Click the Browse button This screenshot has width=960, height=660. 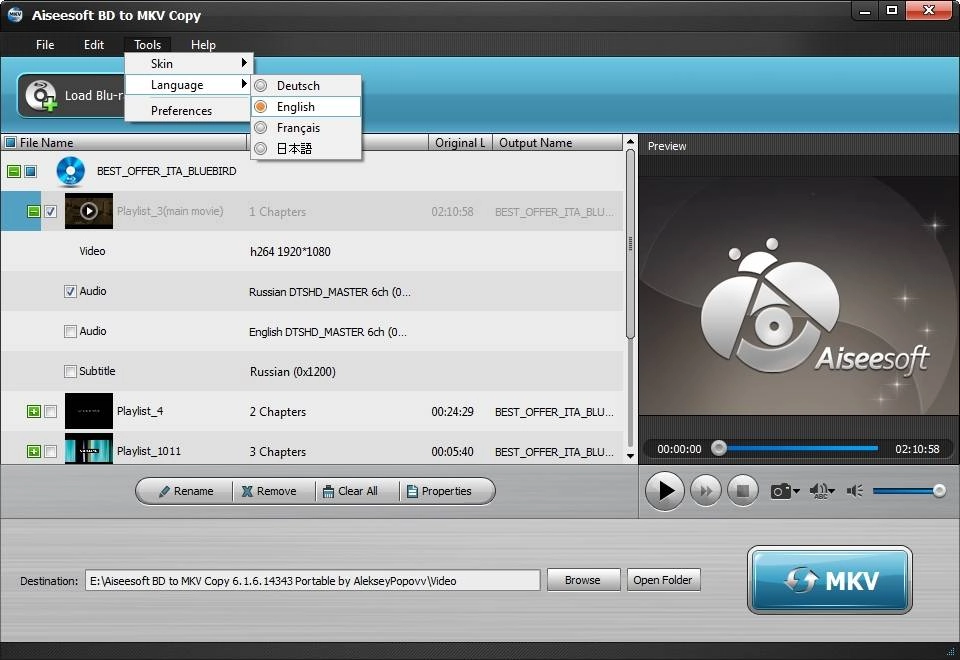[583, 580]
